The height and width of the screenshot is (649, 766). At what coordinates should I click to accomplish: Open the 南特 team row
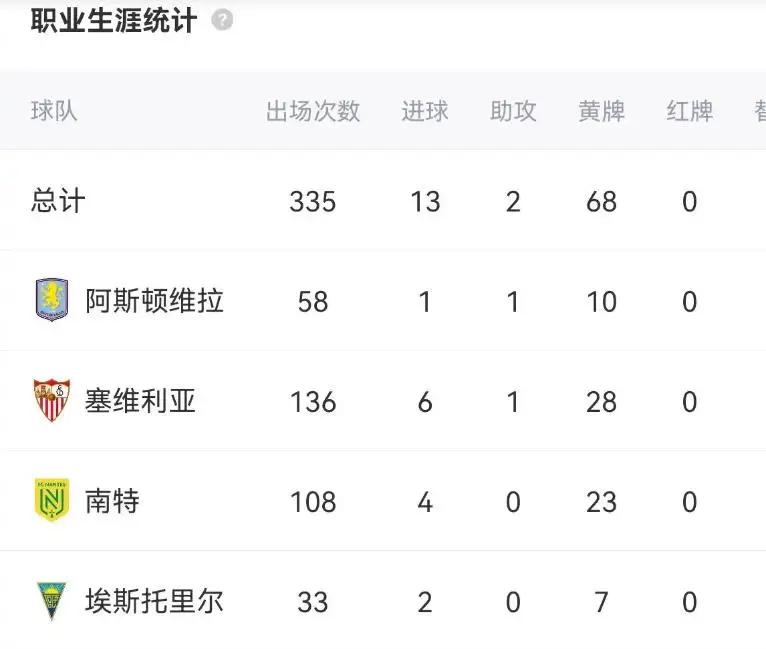click(383, 501)
